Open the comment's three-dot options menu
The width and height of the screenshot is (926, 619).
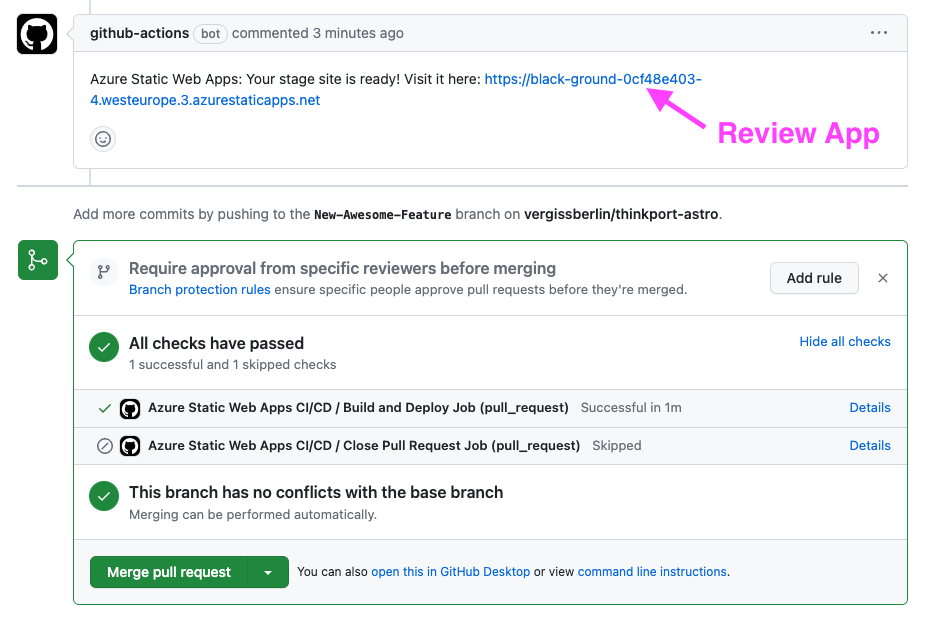(x=879, y=32)
